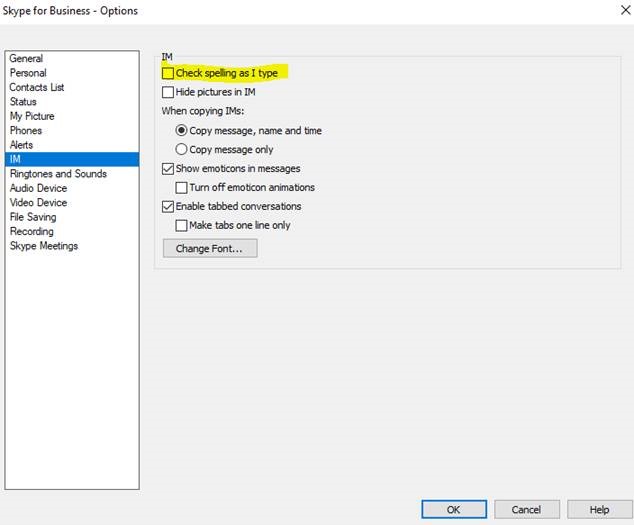Image resolution: width=634 pixels, height=525 pixels.
Task: Select Recording in sidebar list
Action: point(72,232)
